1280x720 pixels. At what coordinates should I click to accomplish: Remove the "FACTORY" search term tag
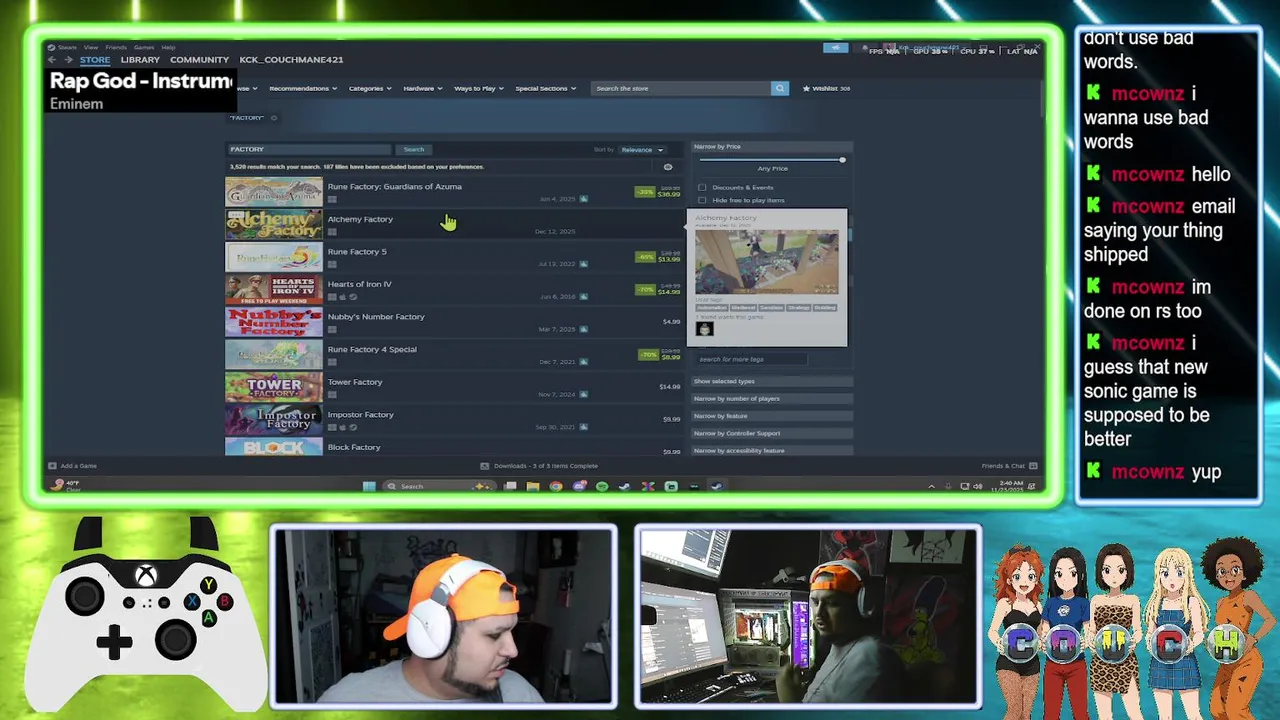tap(274, 118)
